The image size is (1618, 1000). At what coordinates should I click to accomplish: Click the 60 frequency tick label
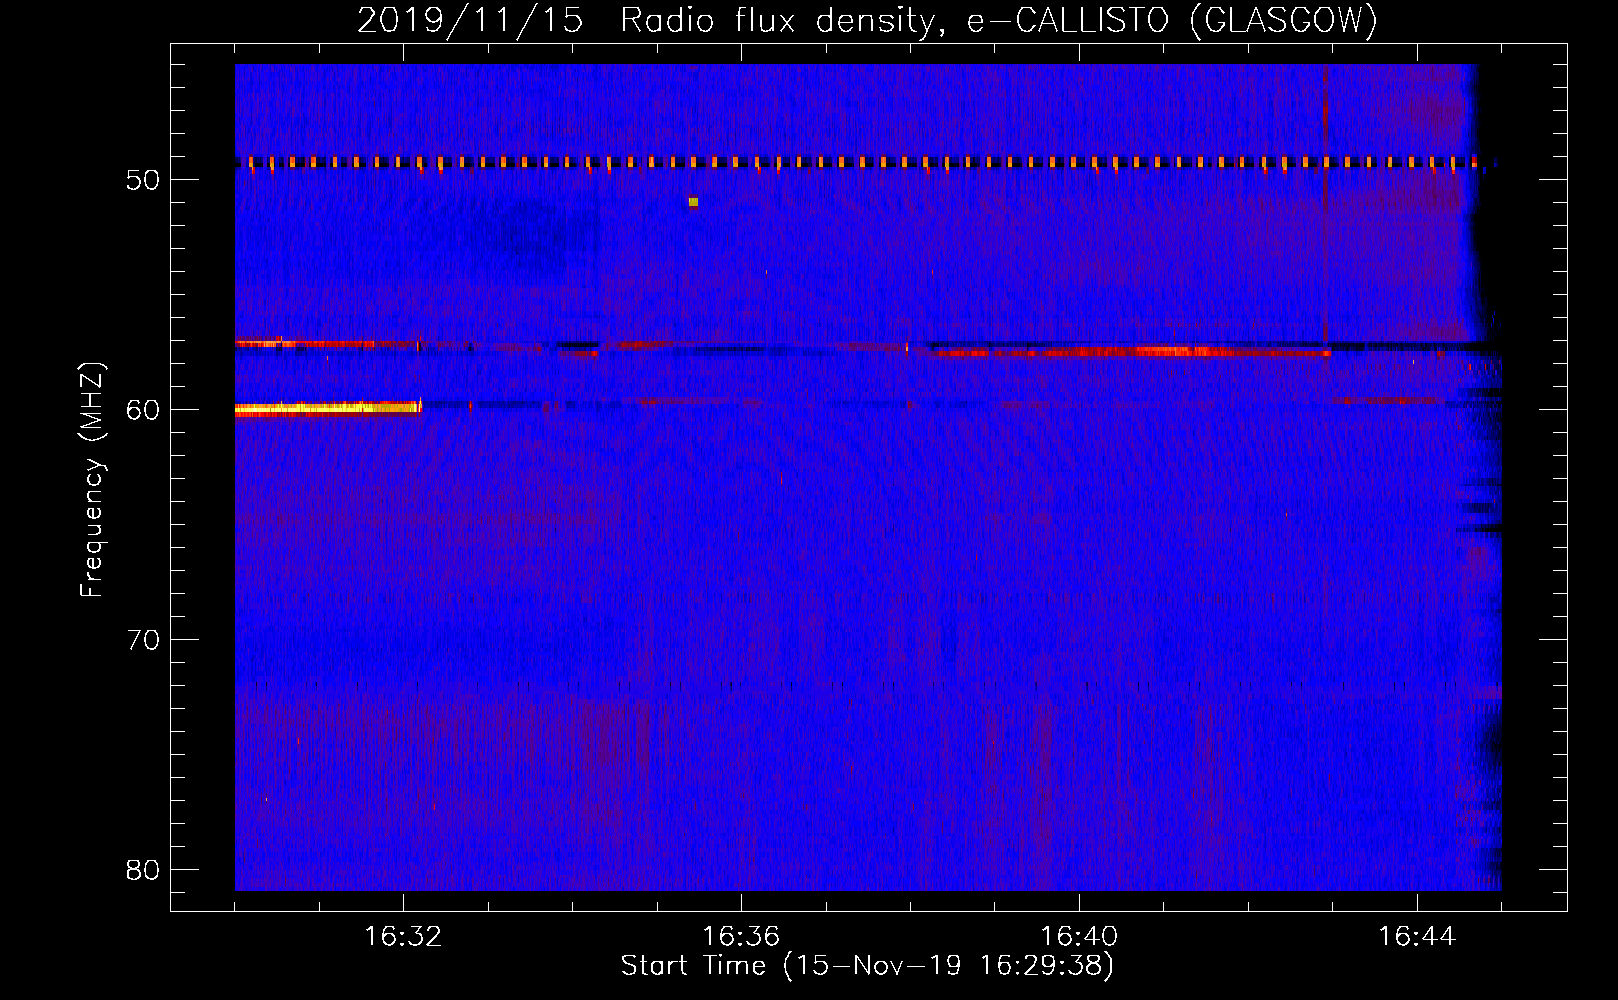click(x=143, y=410)
